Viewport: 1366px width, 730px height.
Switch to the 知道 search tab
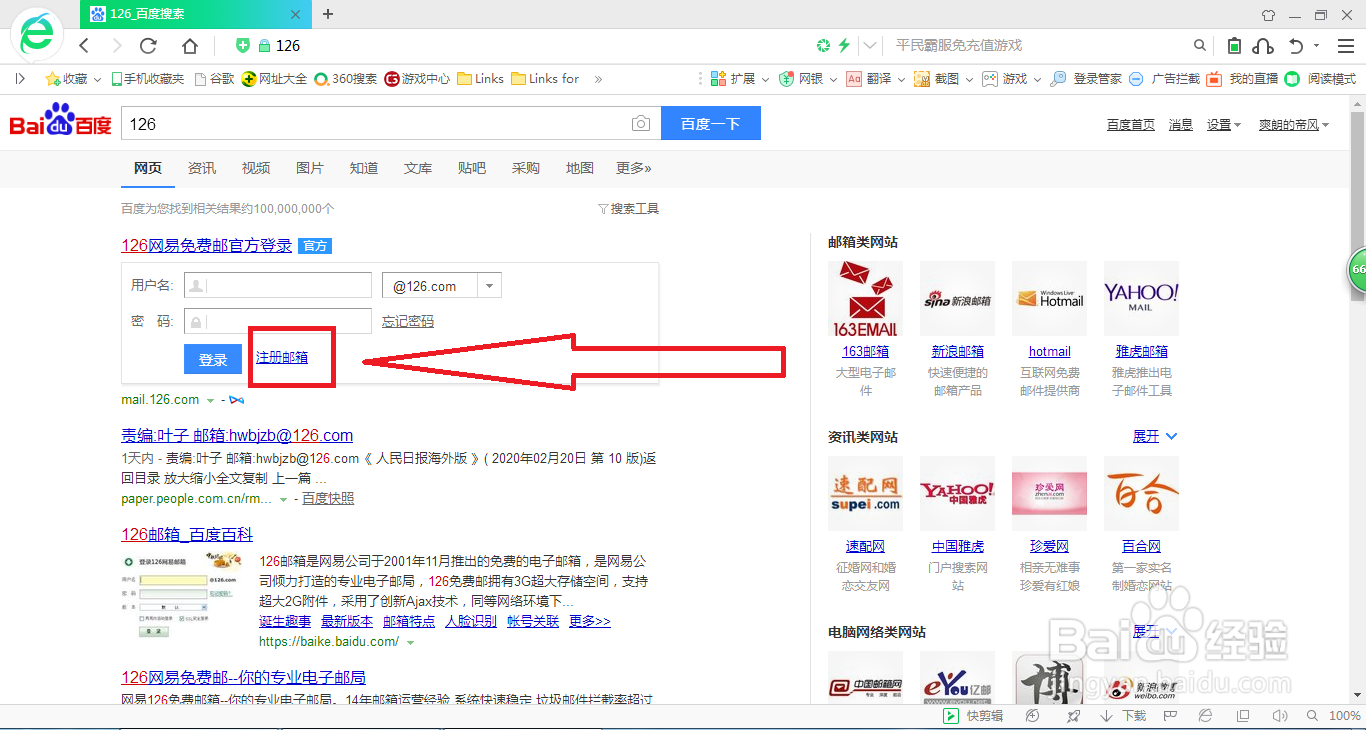pos(364,168)
